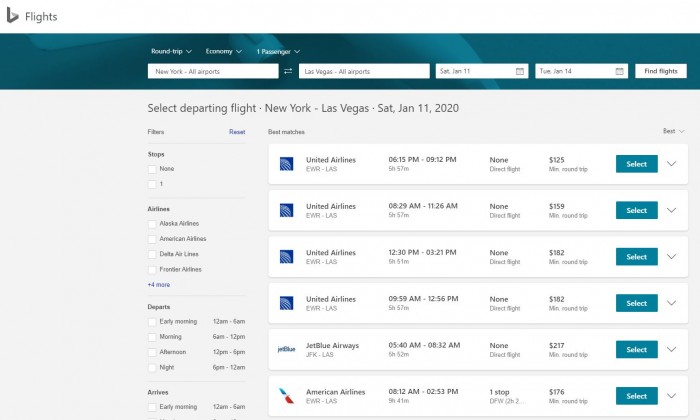This screenshot has height=420, width=700.
Task: Open the Economy class dropdown
Action: [x=224, y=51]
